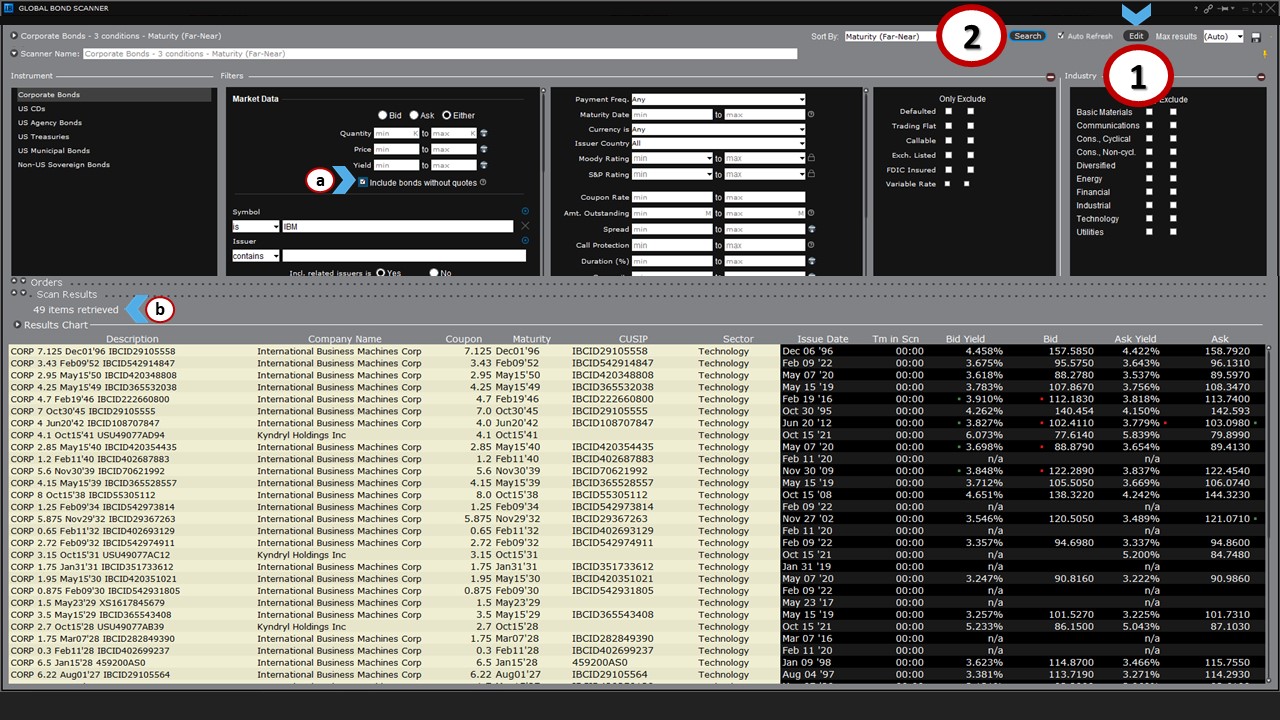Image resolution: width=1280 pixels, height=720 pixels.
Task: Click the save scanner floppy disk icon
Action: click(1255, 37)
